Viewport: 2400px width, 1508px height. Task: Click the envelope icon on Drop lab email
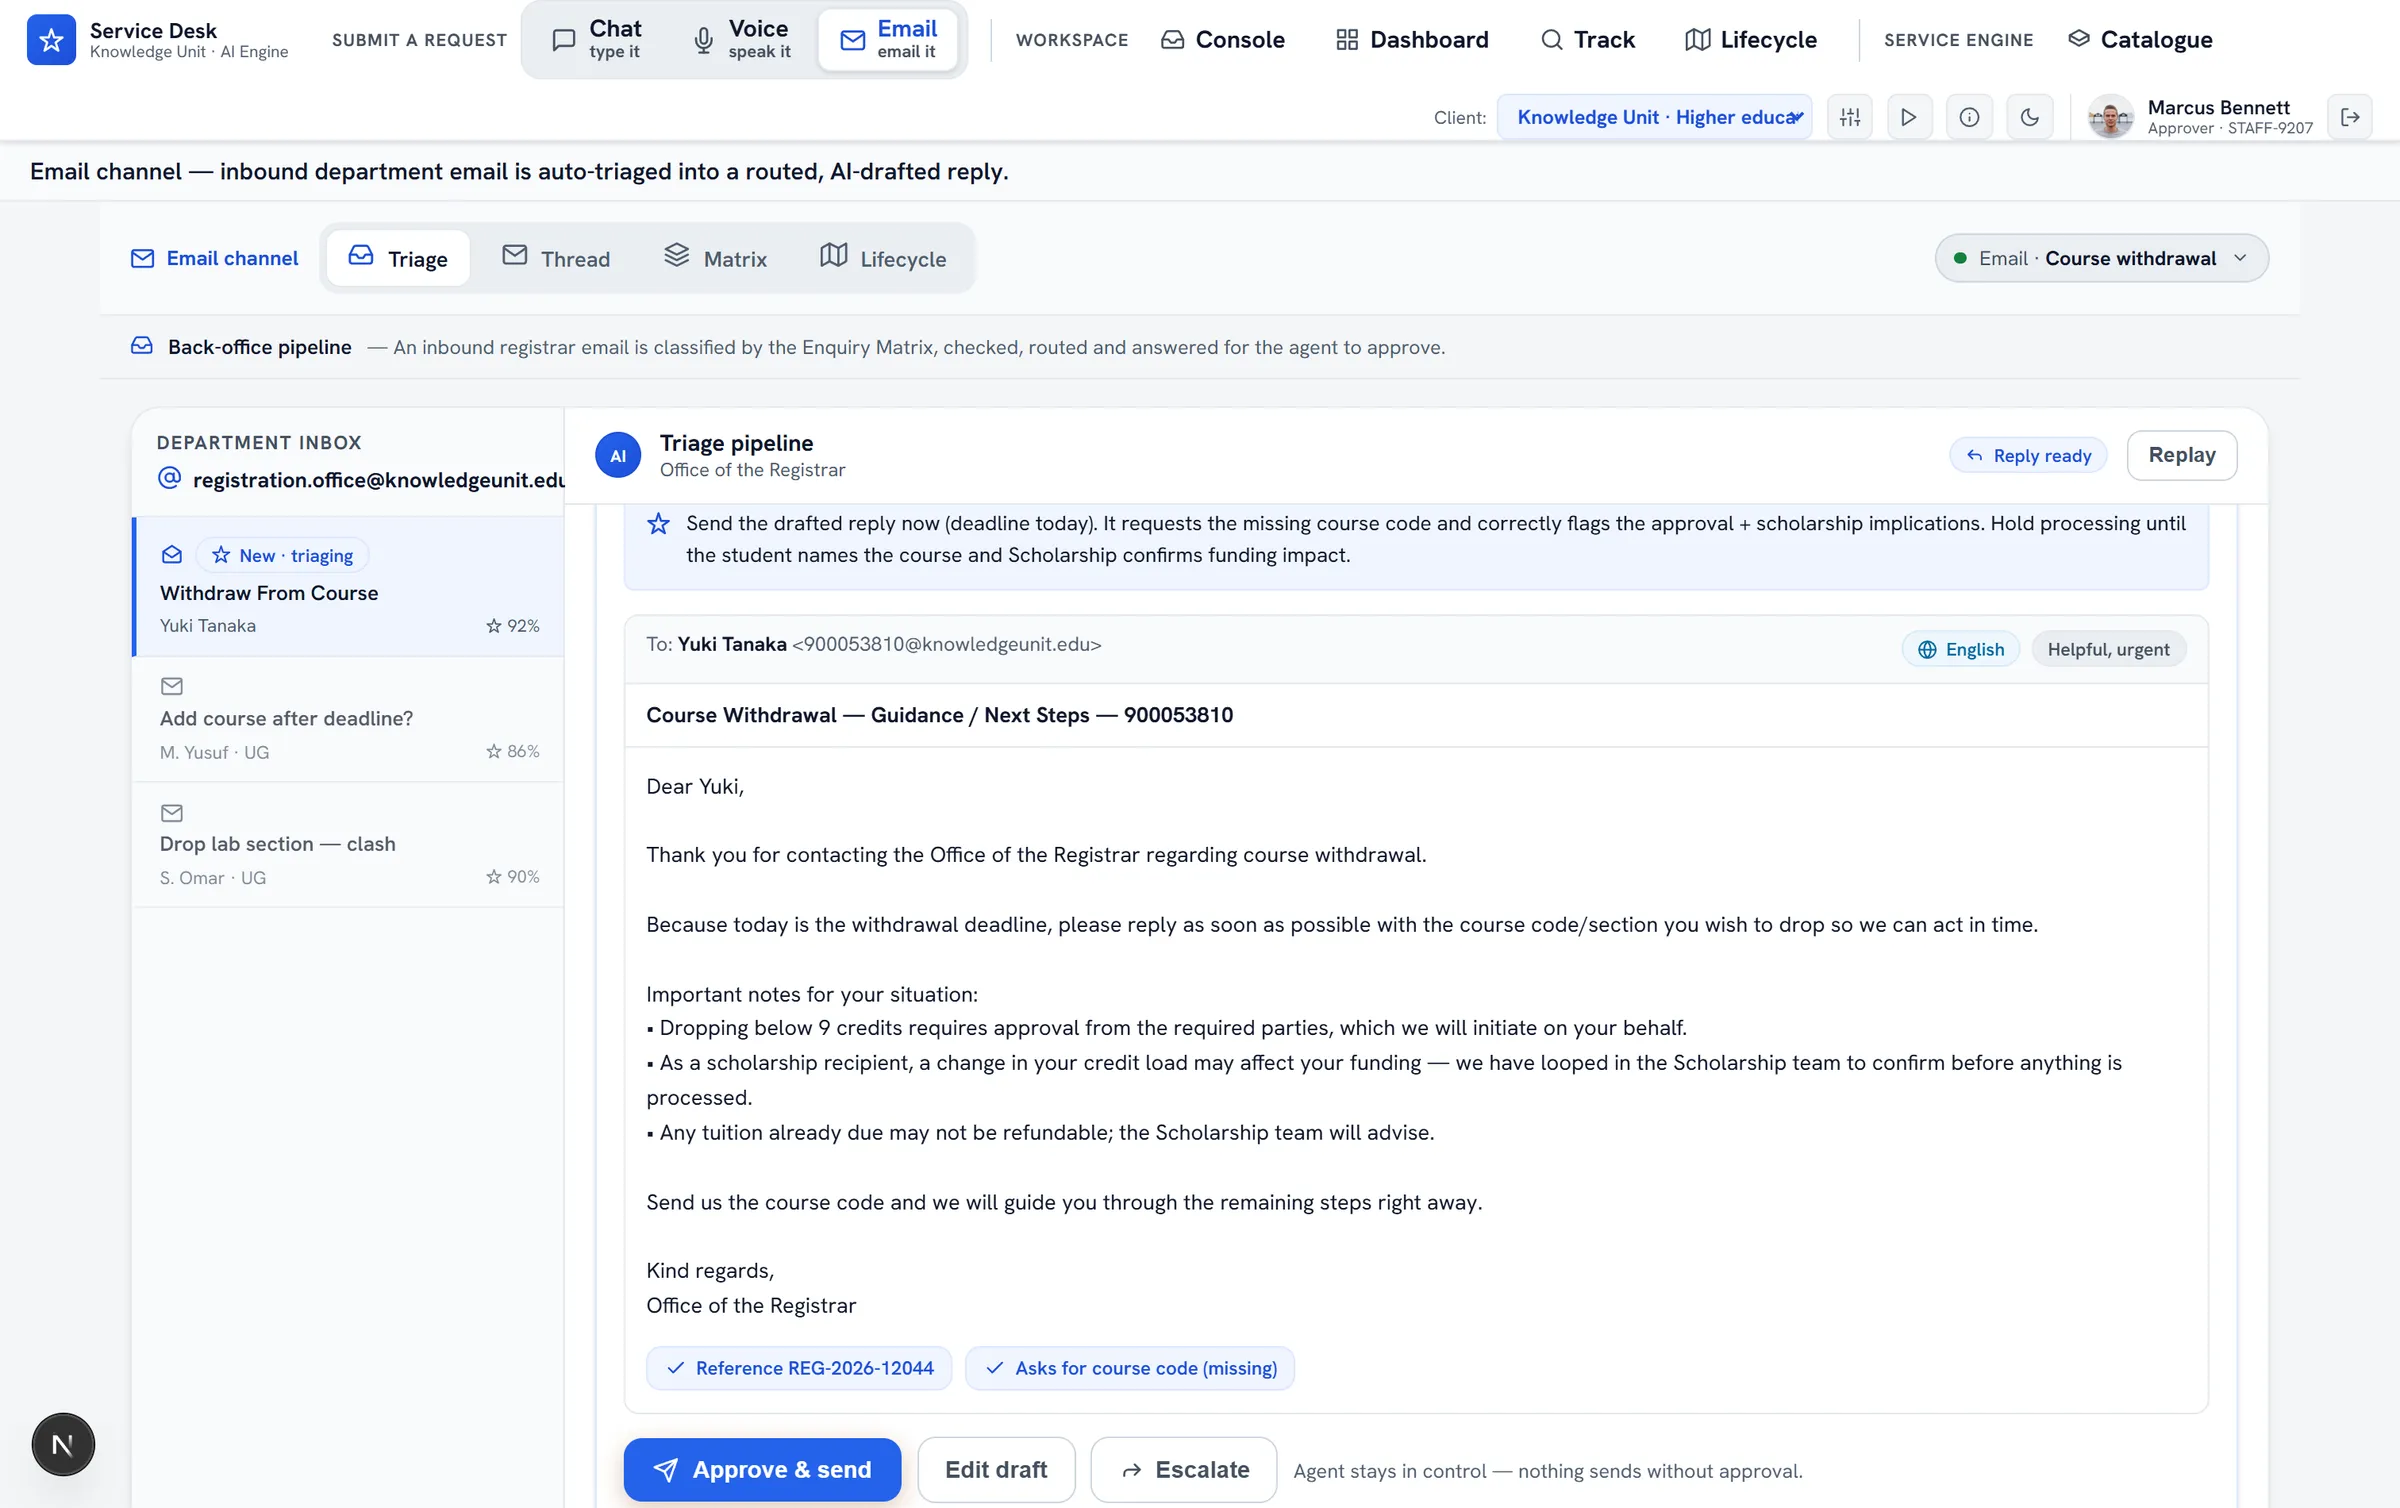point(172,813)
